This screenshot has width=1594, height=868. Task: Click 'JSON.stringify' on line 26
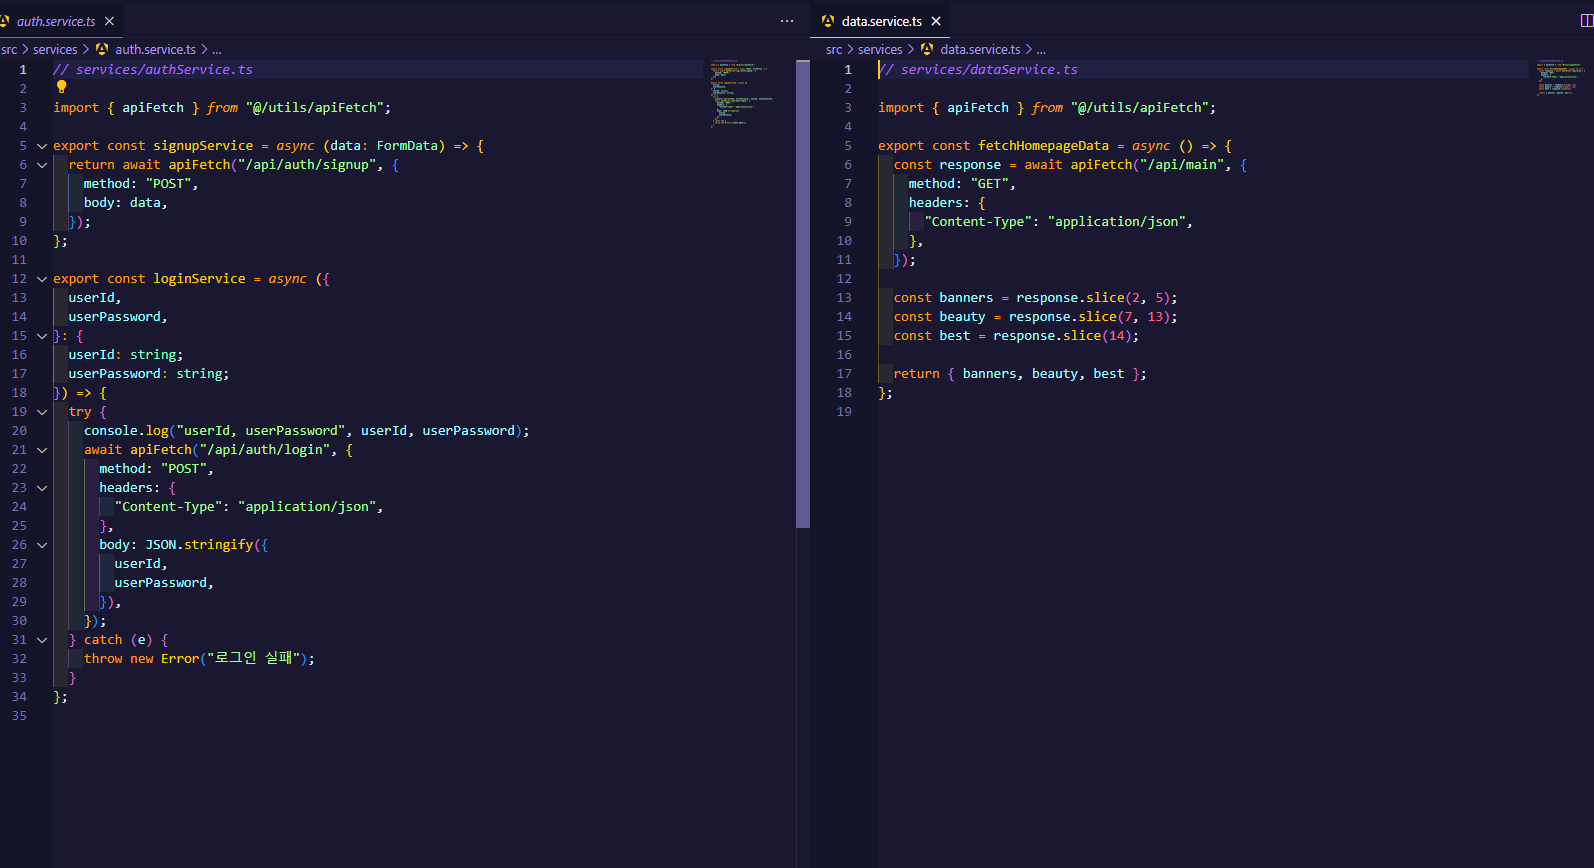coord(199,545)
